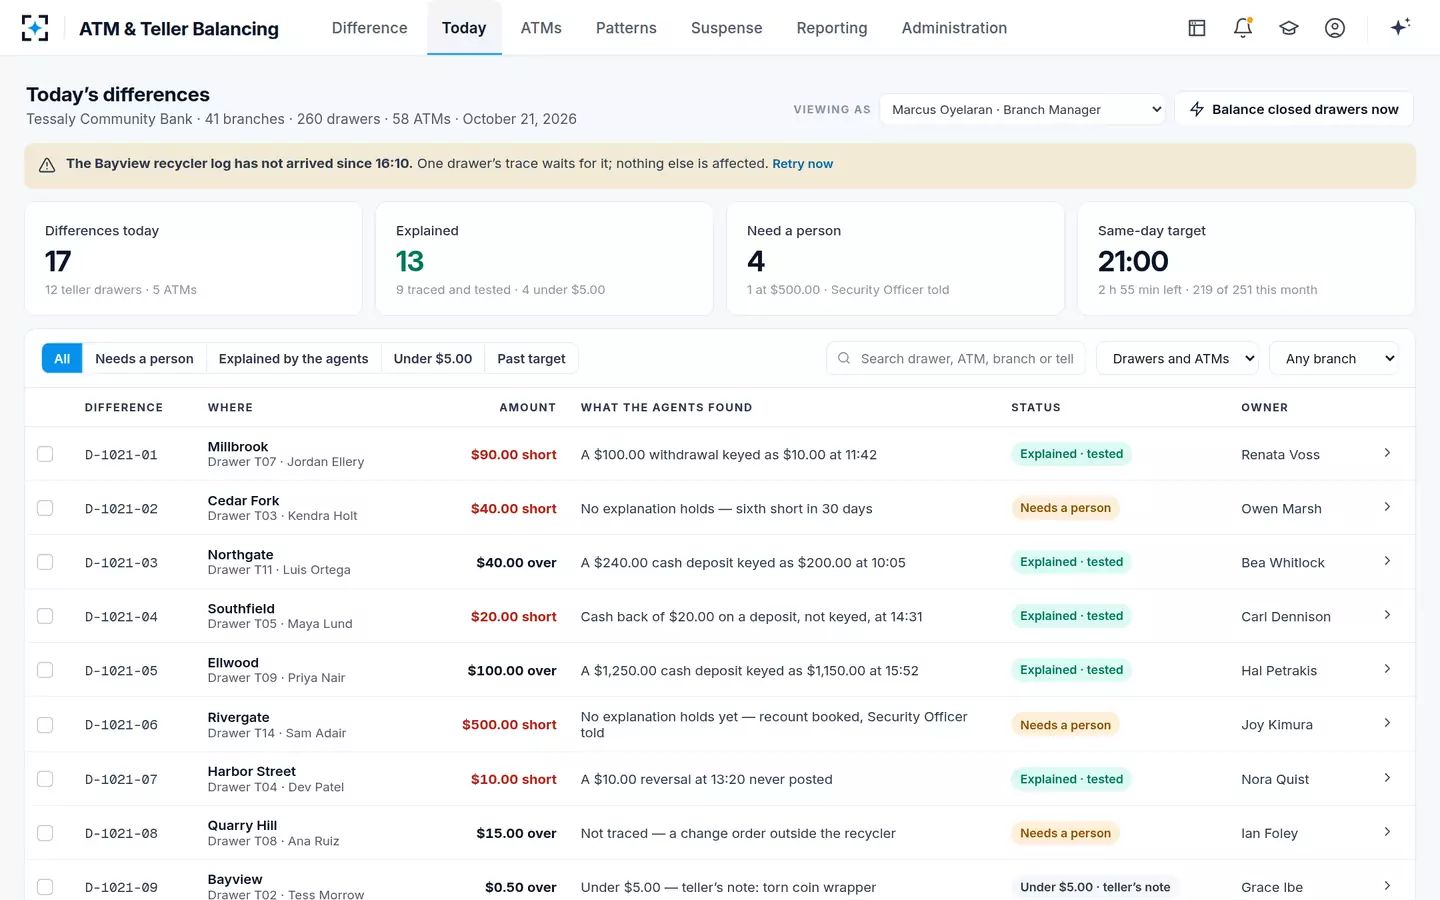This screenshot has height=900, width=1440.
Task: Check the box for D-1021-06 Rivergate
Action: pos(45,724)
